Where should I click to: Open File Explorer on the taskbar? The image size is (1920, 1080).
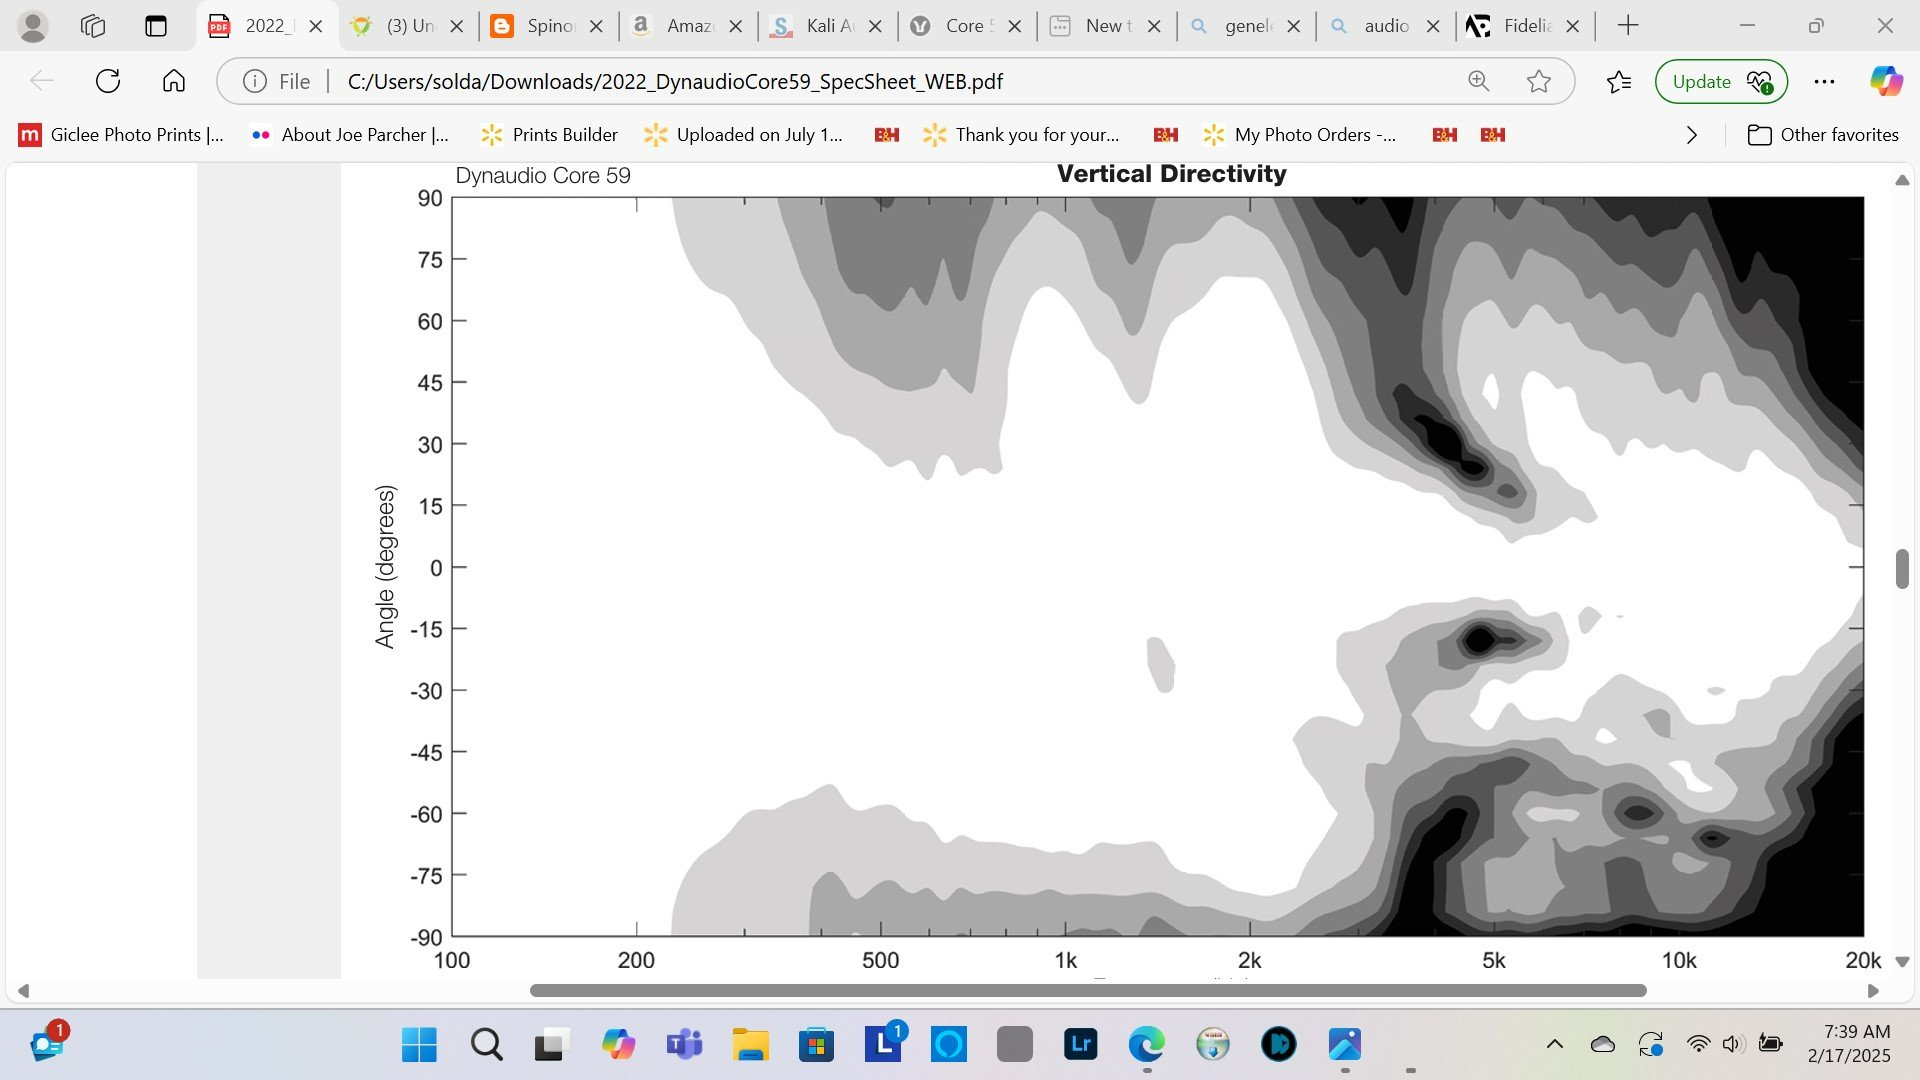(750, 1045)
